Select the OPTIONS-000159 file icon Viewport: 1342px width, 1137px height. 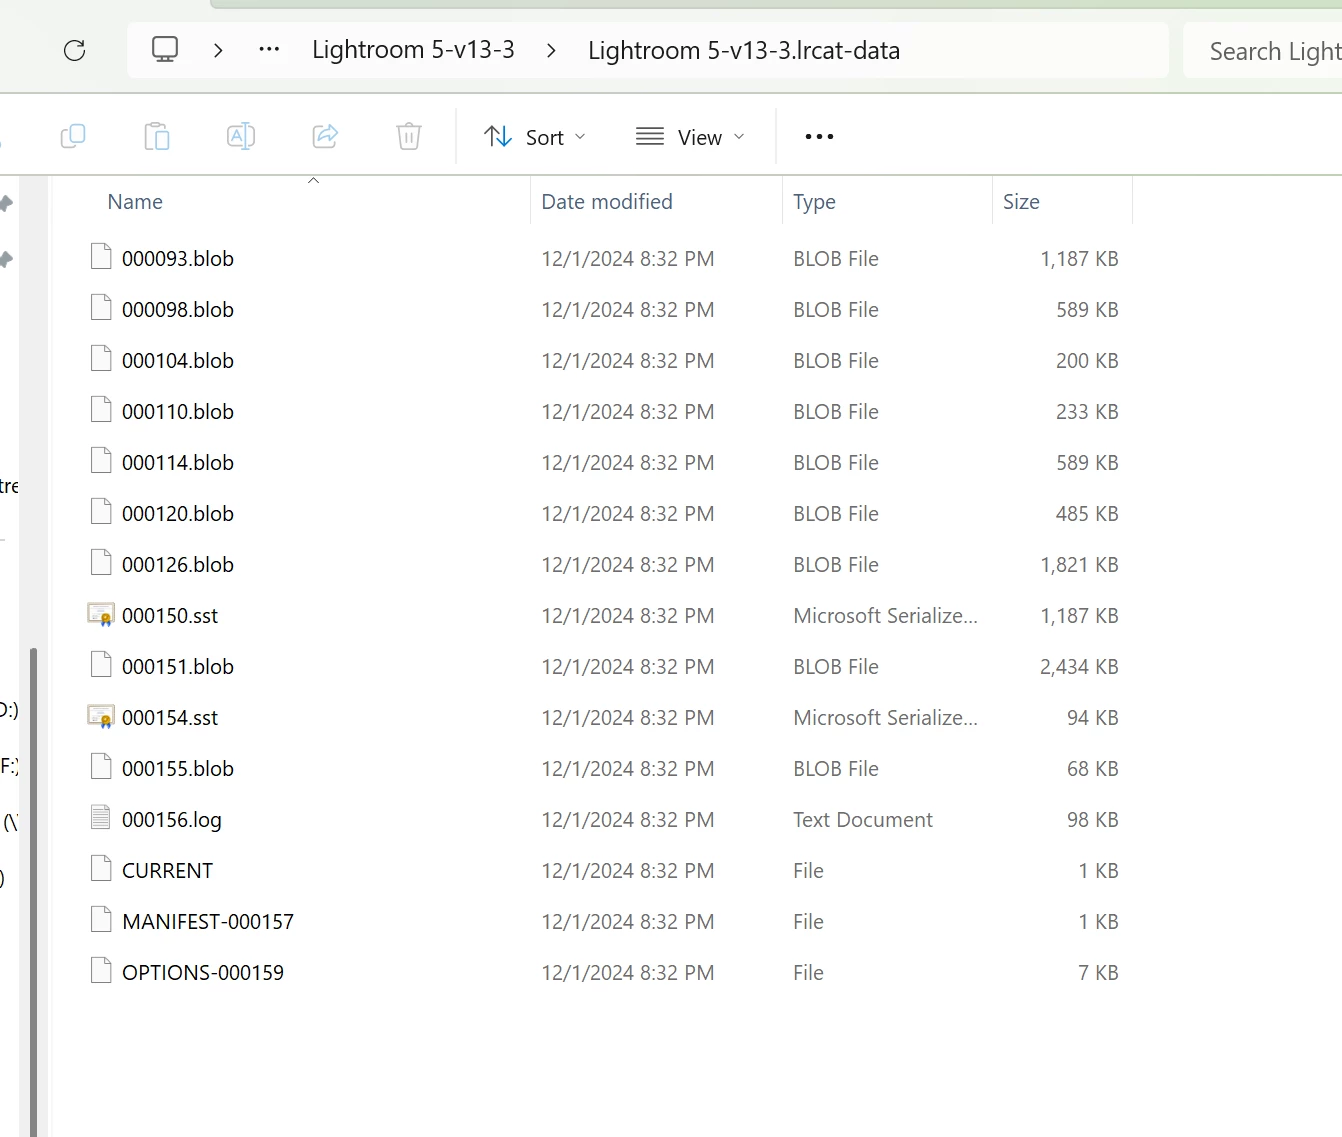click(x=101, y=971)
